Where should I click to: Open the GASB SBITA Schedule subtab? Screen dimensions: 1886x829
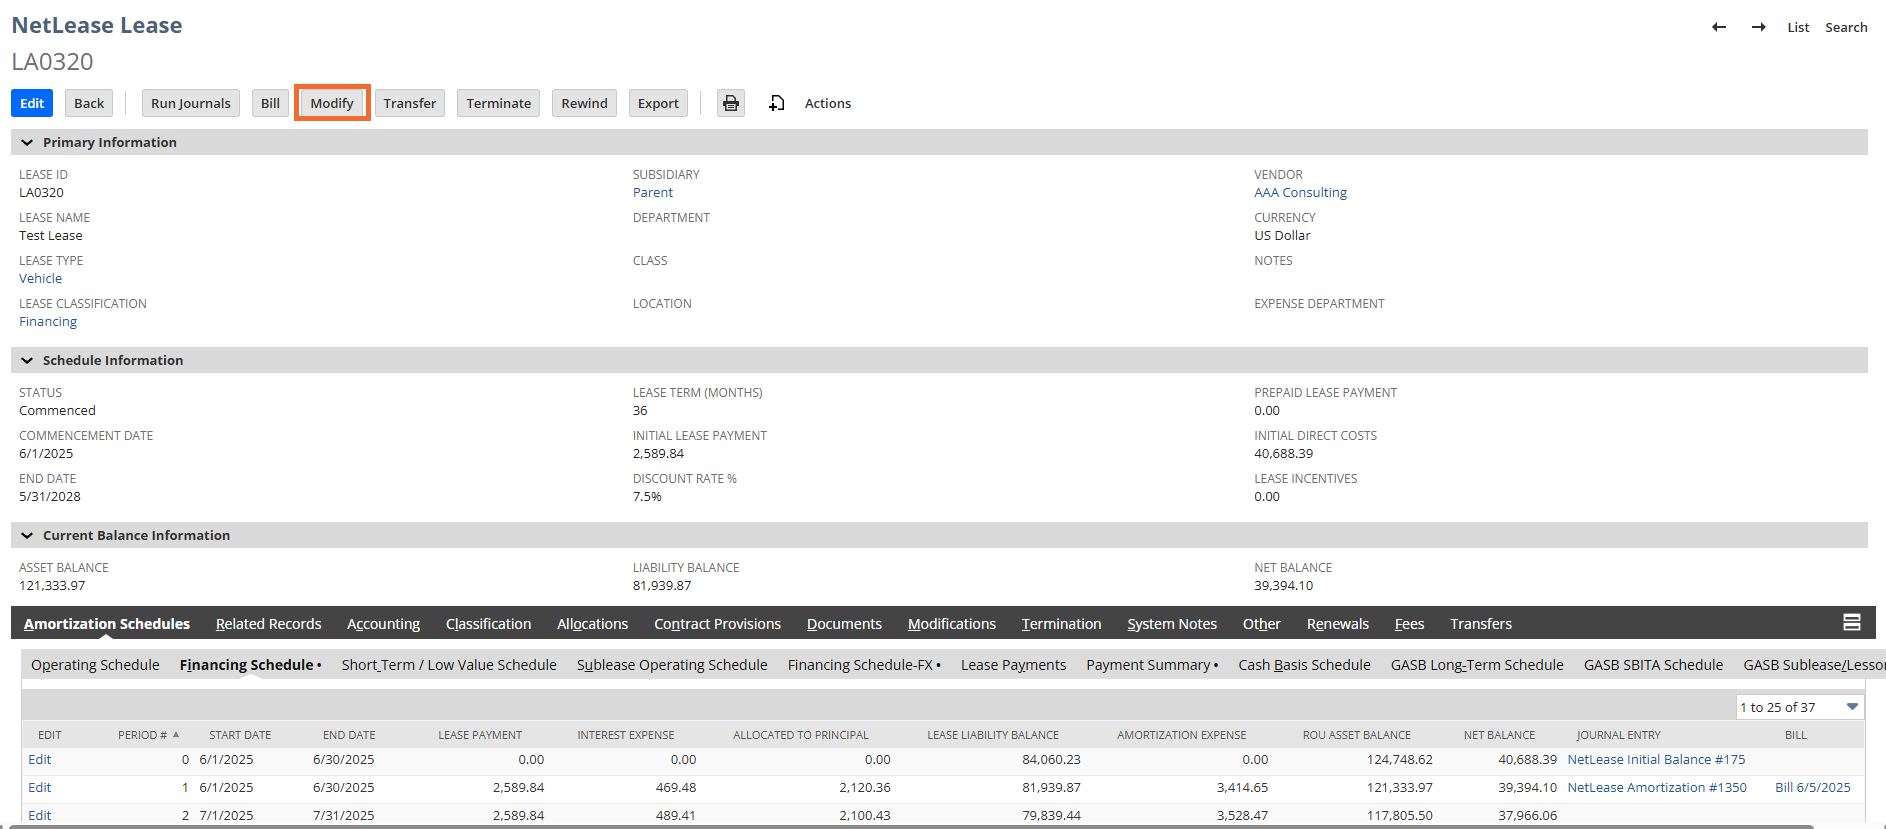coord(1653,664)
